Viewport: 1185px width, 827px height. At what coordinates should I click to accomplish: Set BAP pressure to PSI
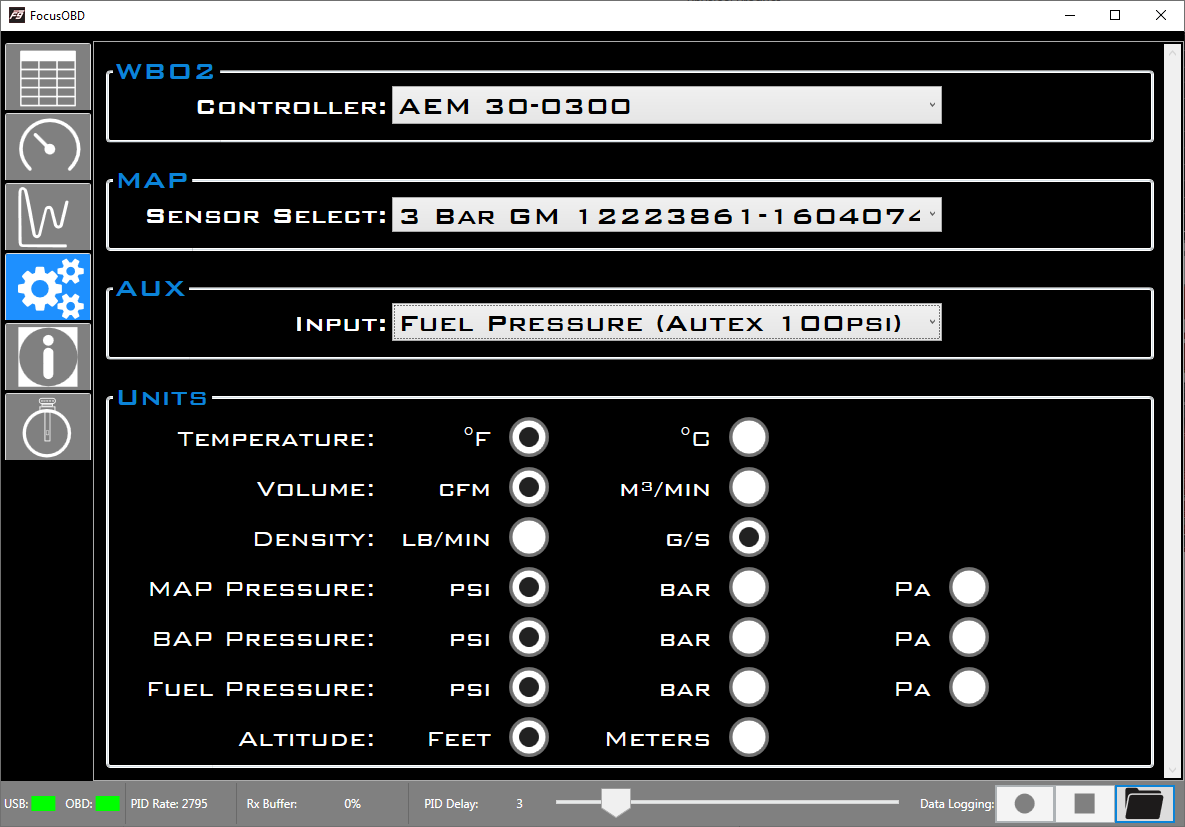tap(528, 637)
